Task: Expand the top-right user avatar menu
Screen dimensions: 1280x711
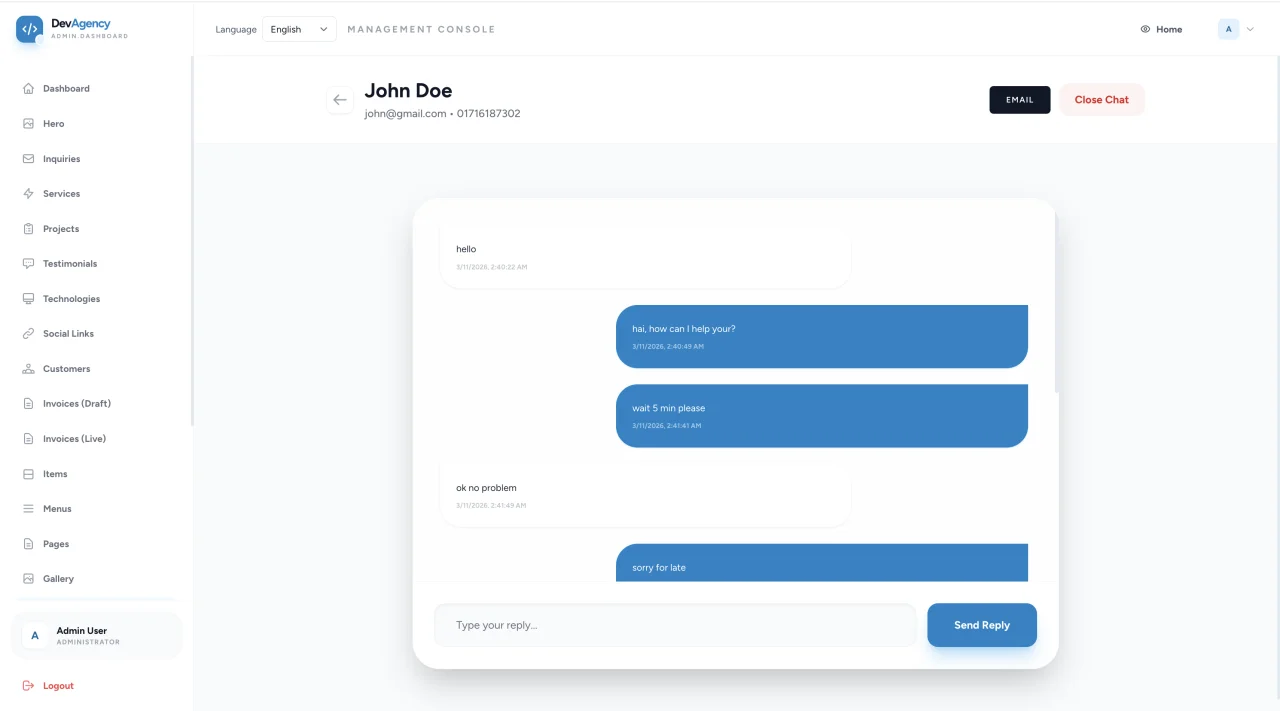Action: click(x=1236, y=30)
